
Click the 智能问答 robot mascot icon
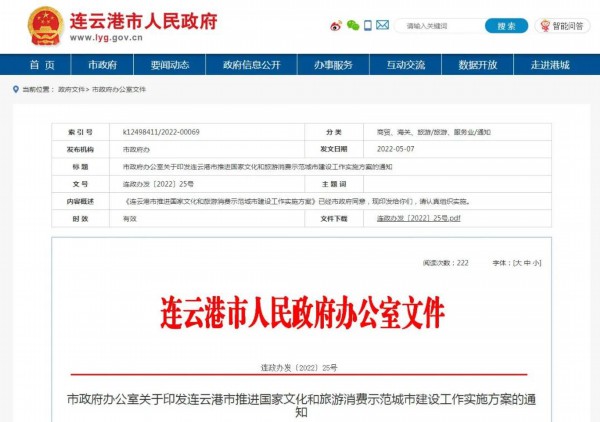pos(545,25)
